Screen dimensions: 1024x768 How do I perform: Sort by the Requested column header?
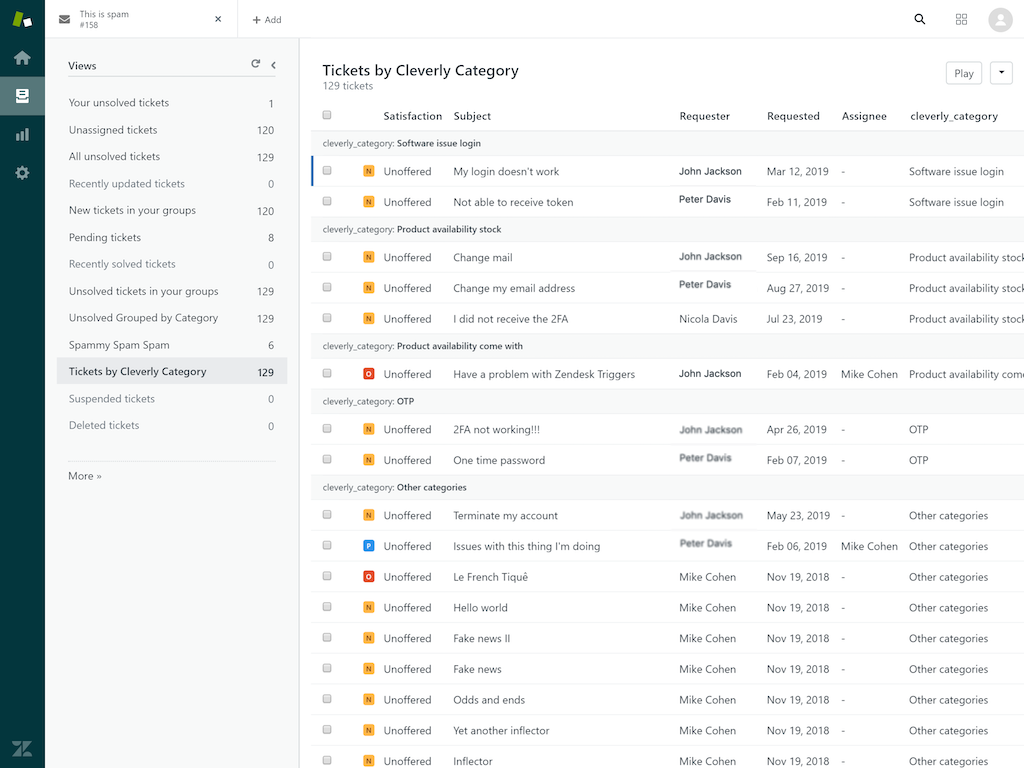793,116
